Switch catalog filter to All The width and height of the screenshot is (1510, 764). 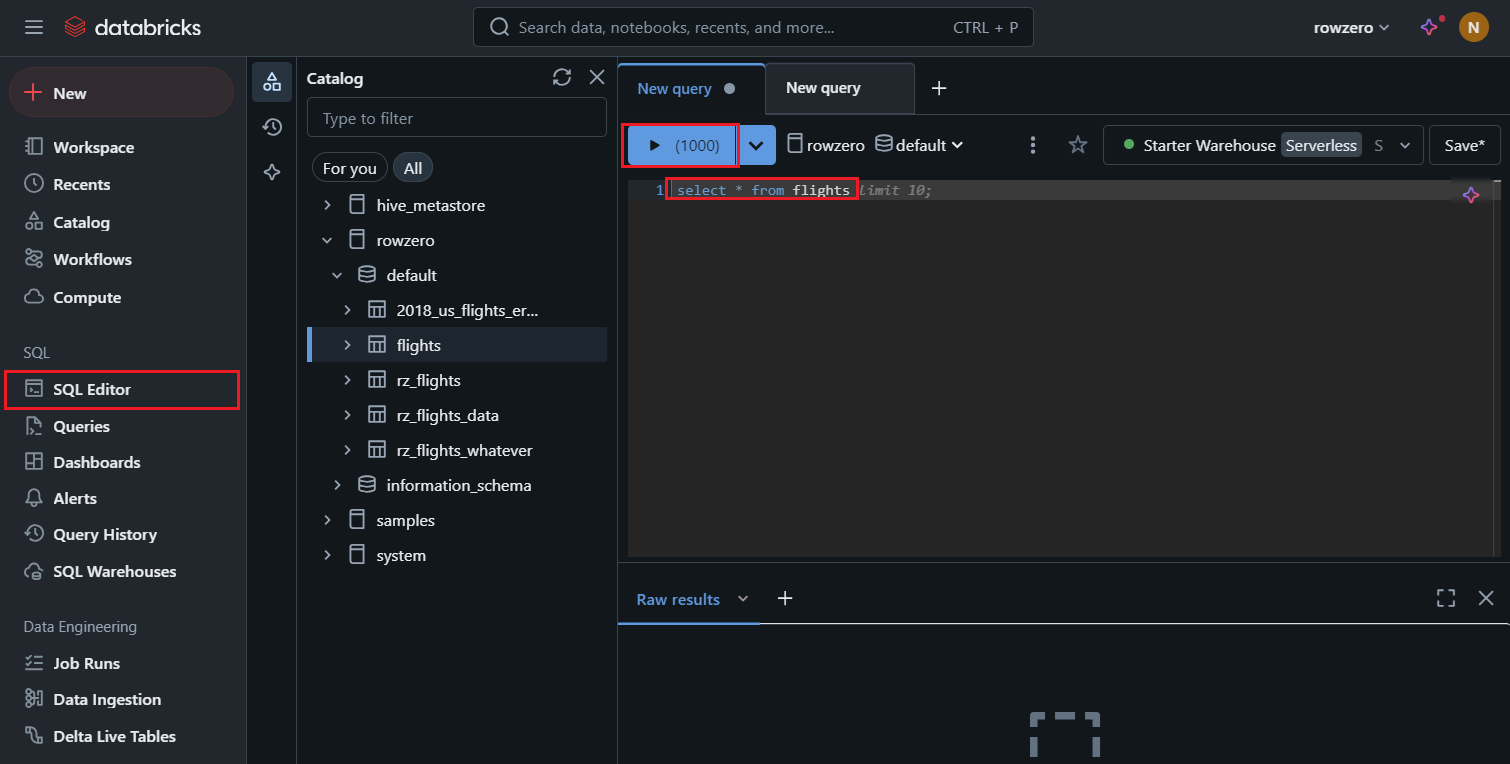tap(413, 167)
